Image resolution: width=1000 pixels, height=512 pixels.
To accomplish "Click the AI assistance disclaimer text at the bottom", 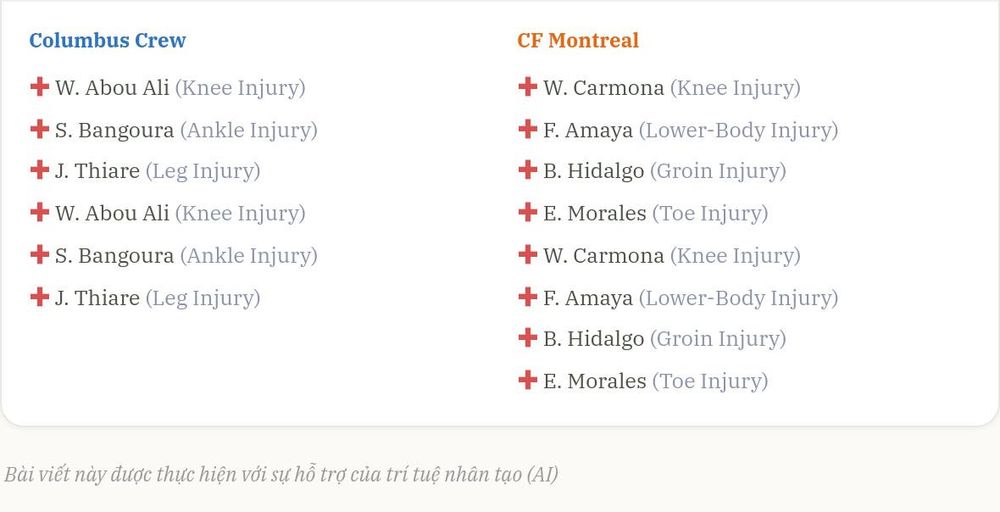I will (281, 474).
